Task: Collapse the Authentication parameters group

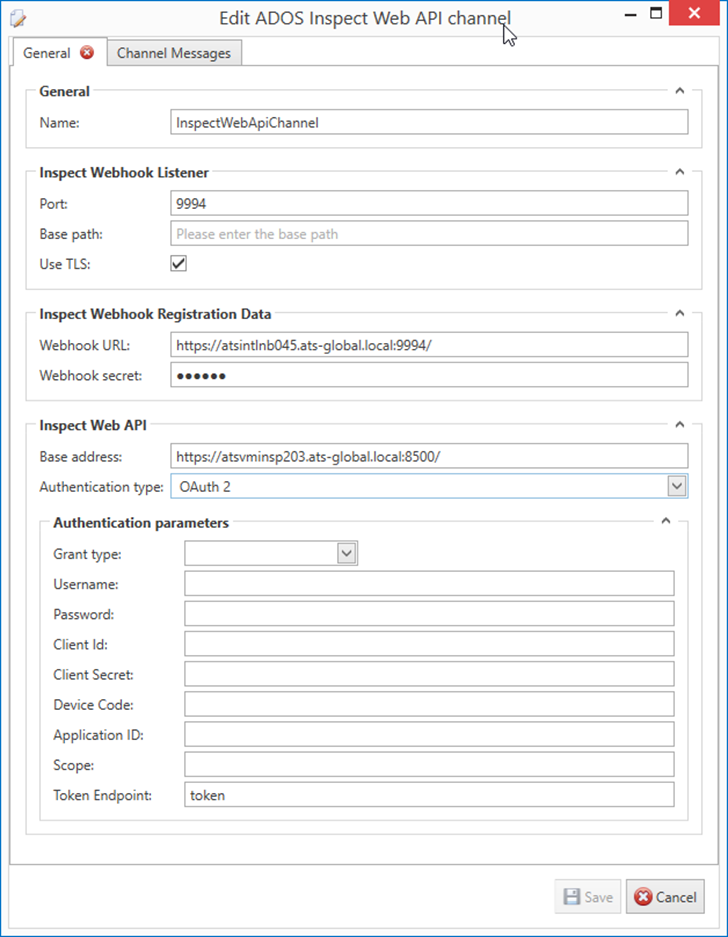Action: pyautogui.click(x=666, y=521)
